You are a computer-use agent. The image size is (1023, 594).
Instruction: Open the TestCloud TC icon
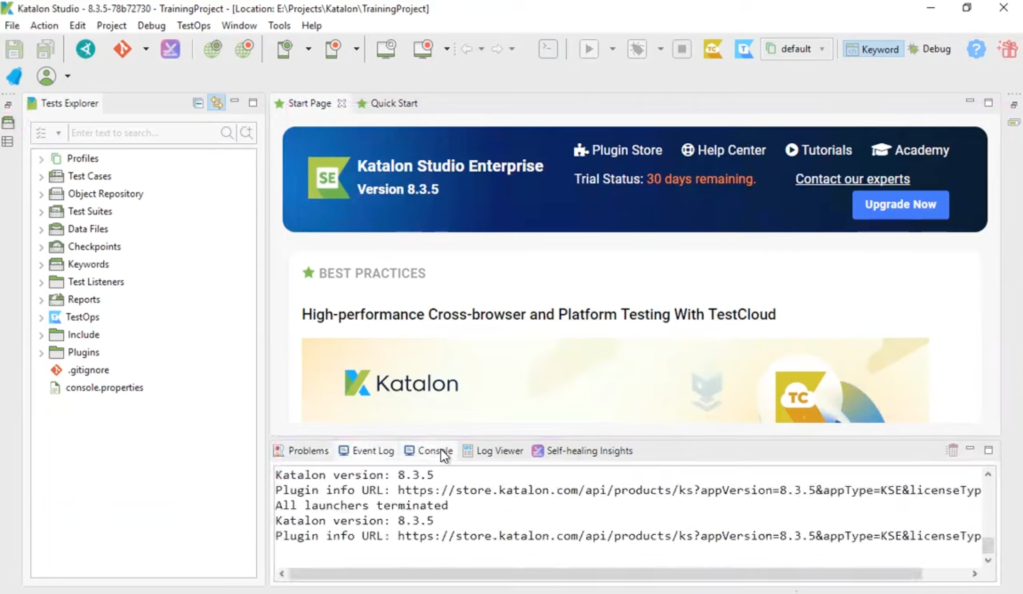(x=712, y=49)
